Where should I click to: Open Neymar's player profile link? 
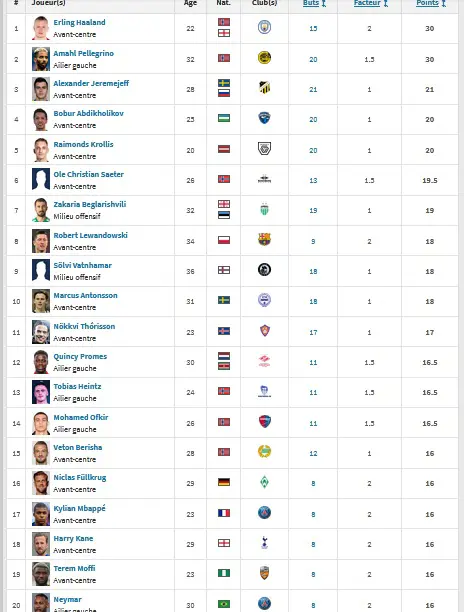(68, 599)
